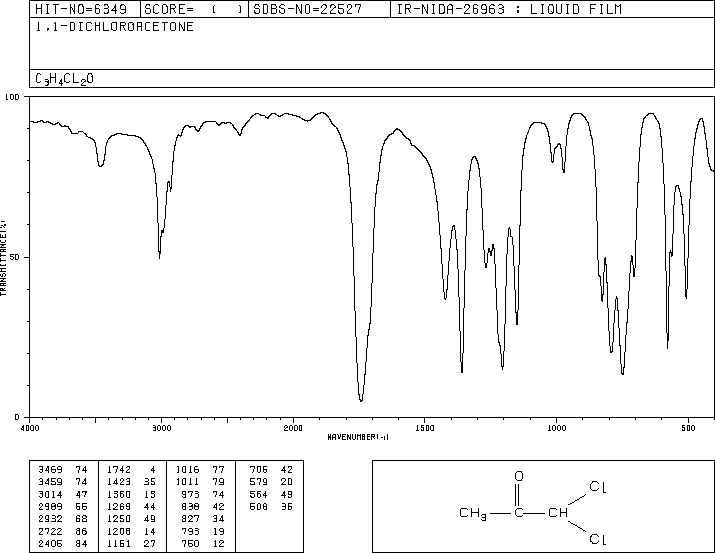The width and height of the screenshot is (715, 553).
Task: Click the 0 label on transmittance axis
Action: tap(17, 417)
